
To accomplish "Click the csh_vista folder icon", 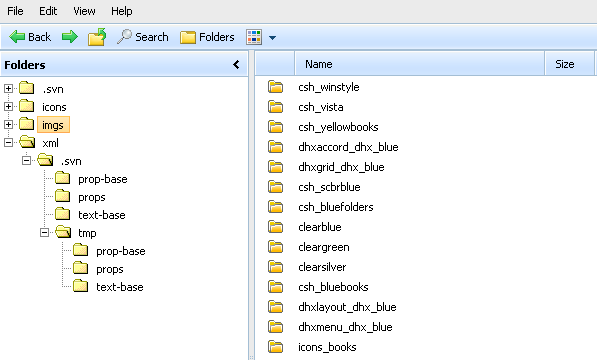I will tap(275, 107).
